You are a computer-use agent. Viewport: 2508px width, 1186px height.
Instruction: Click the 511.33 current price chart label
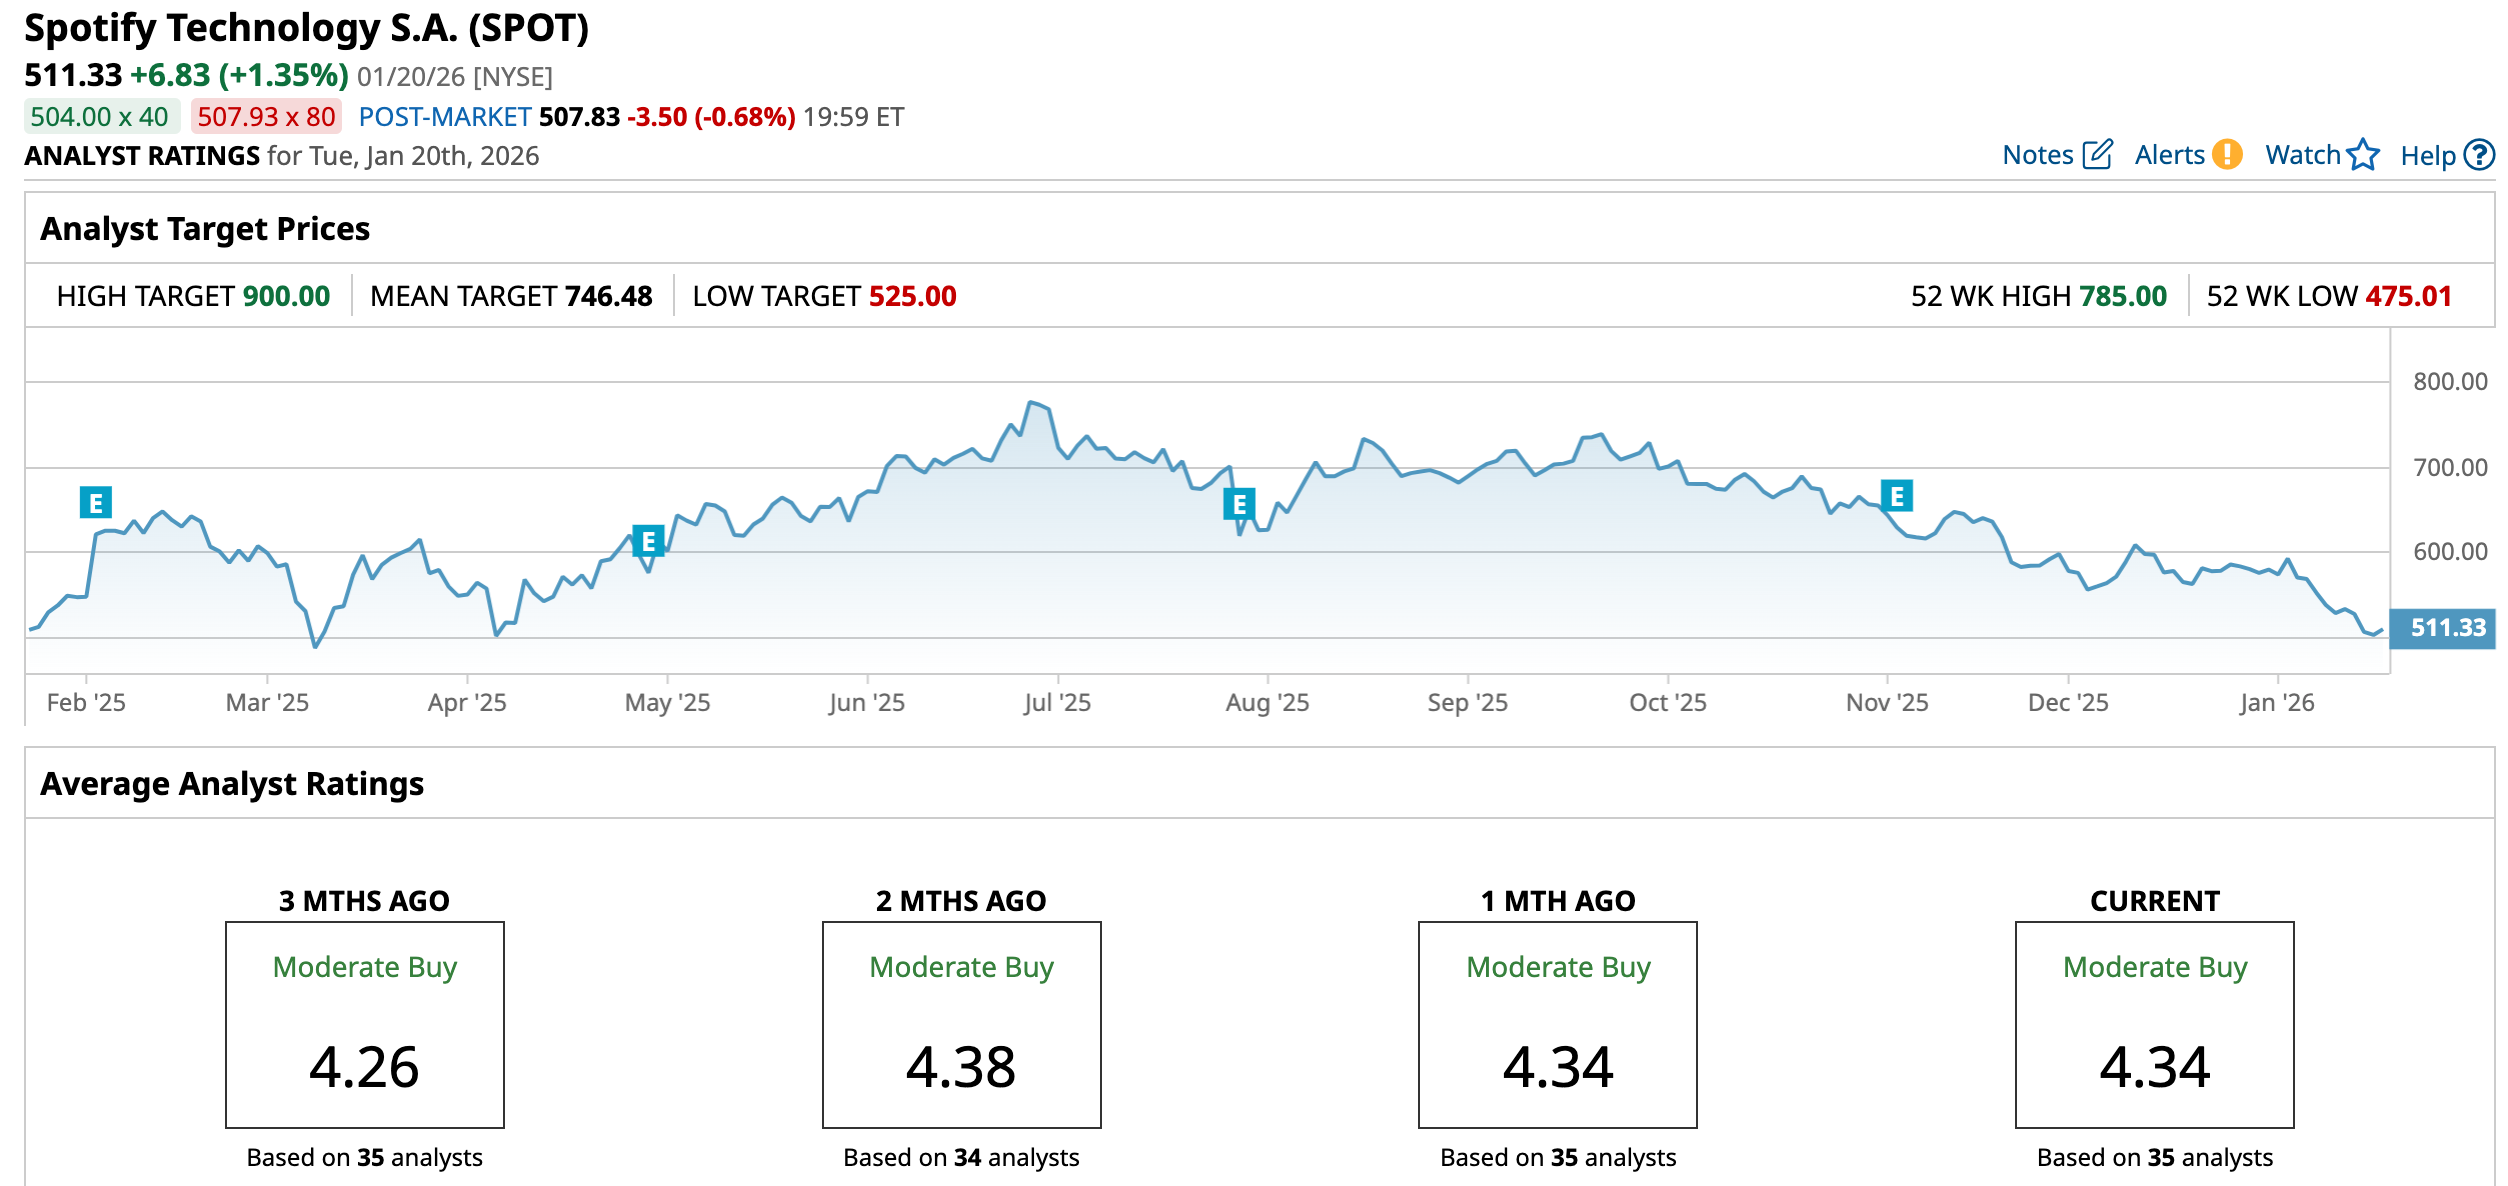pyautogui.click(x=2446, y=628)
